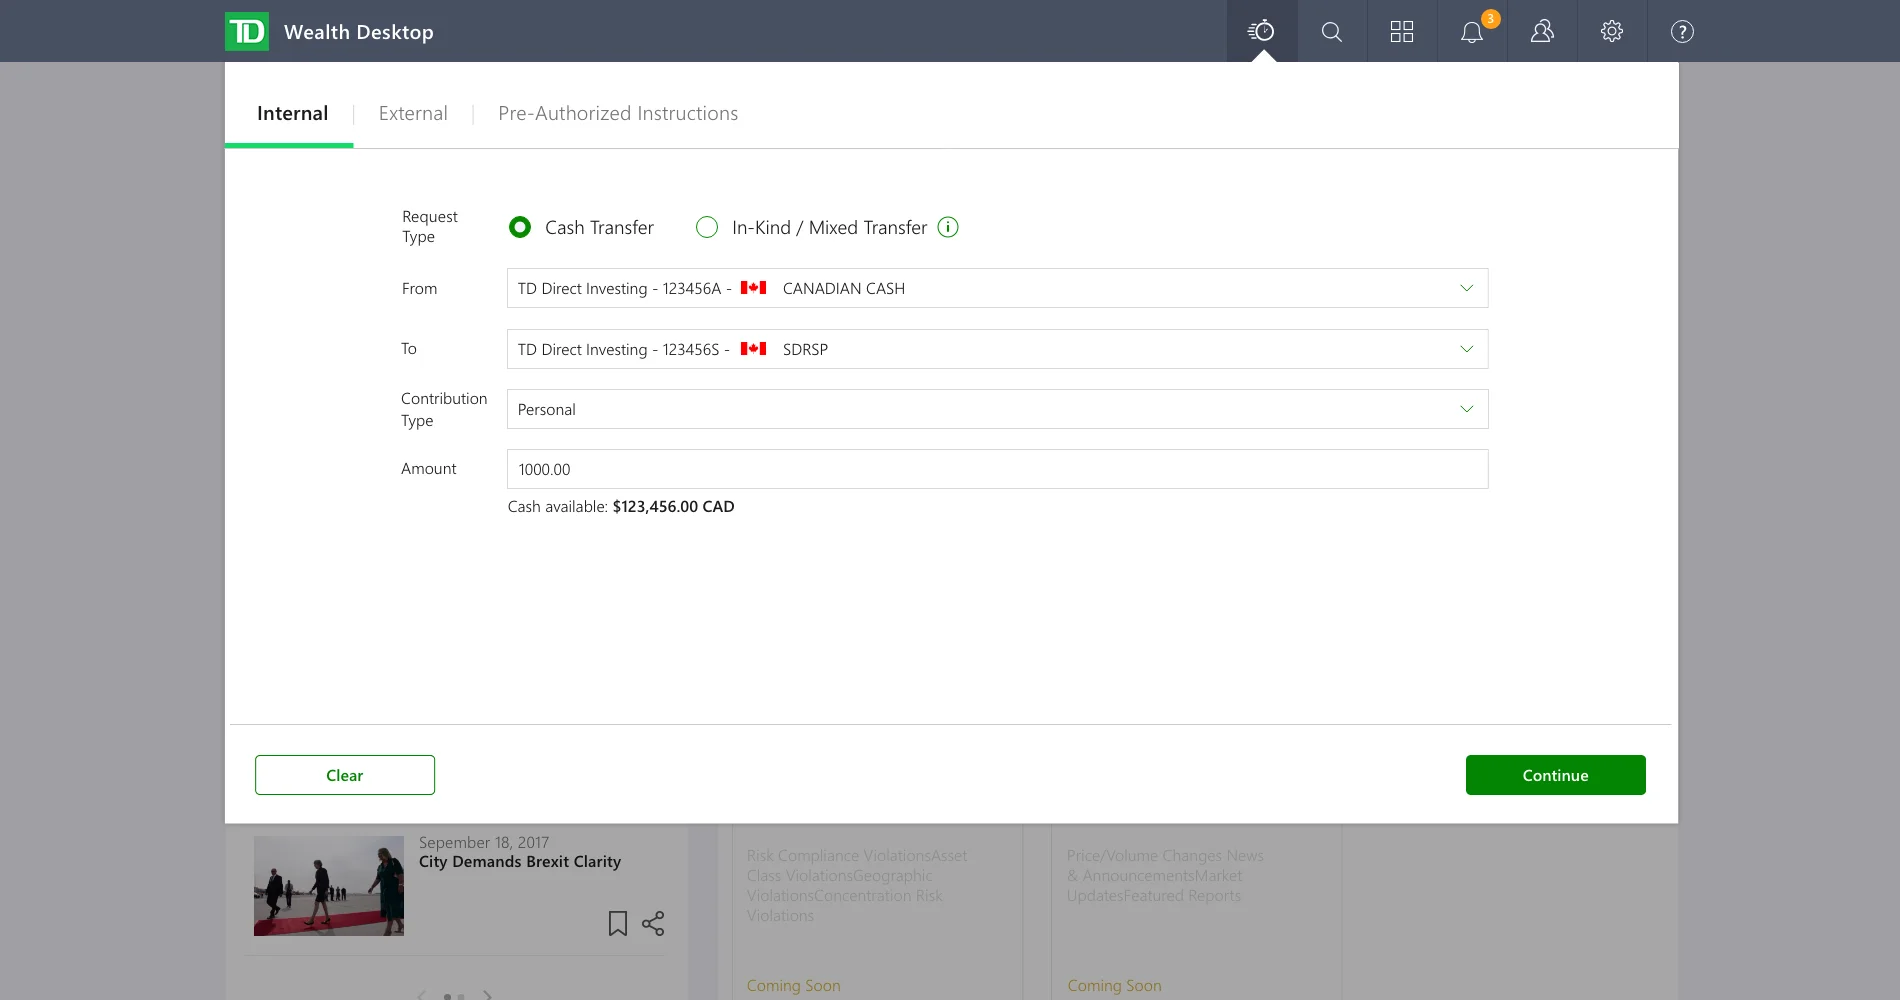Open the user profile icon
1900x1000 pixels.
[1542, 32]
